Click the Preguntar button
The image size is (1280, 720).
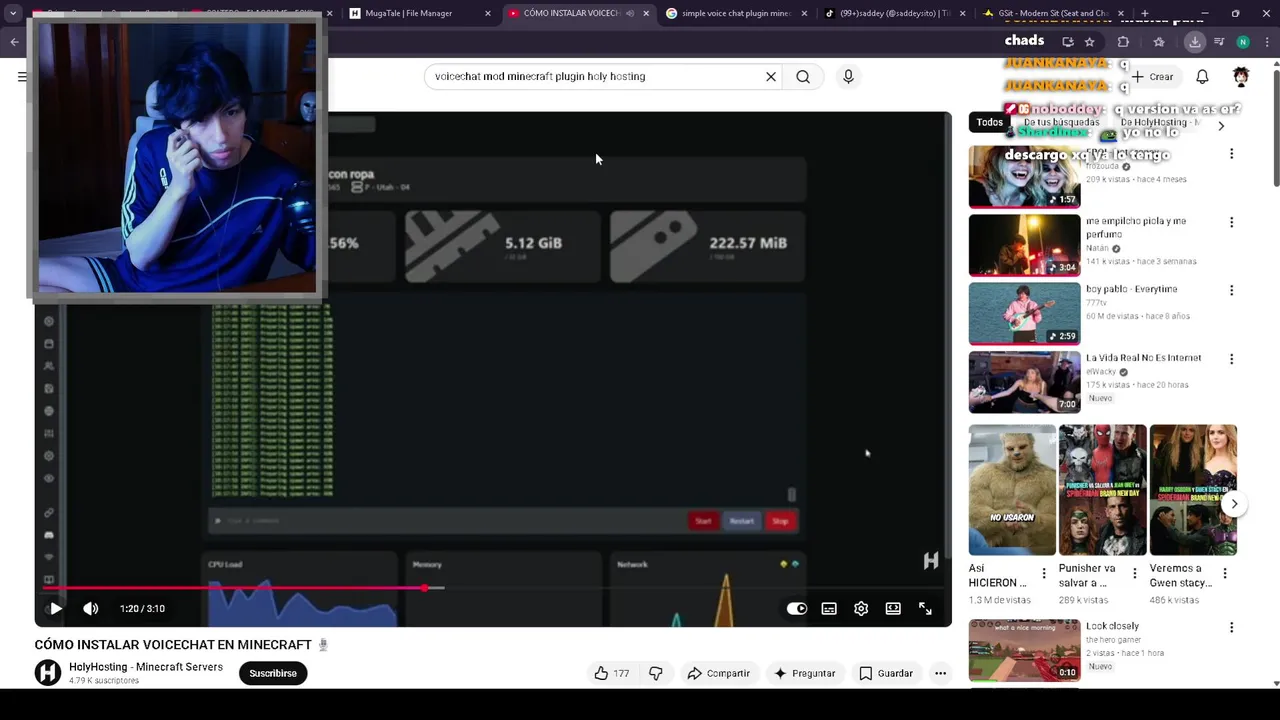(x=805, y=673)
